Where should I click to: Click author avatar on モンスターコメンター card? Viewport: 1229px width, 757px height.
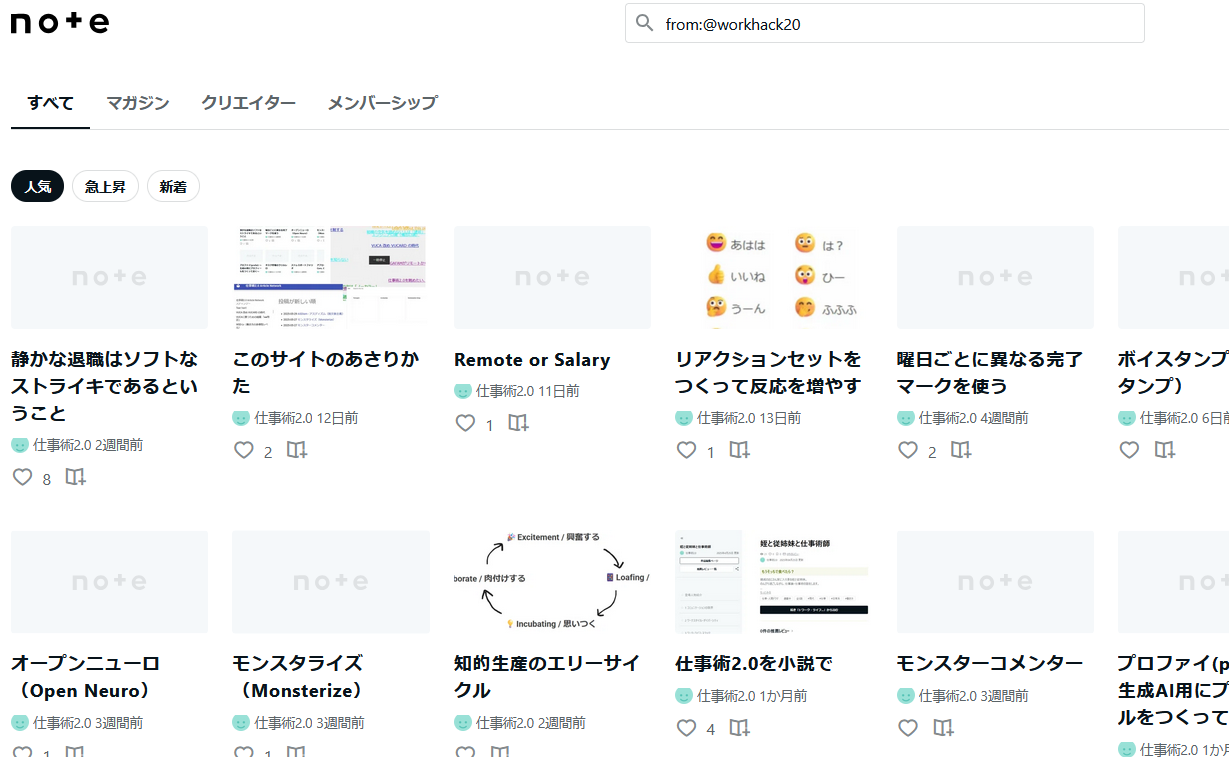pyautogui.click(x=906, y=696)
